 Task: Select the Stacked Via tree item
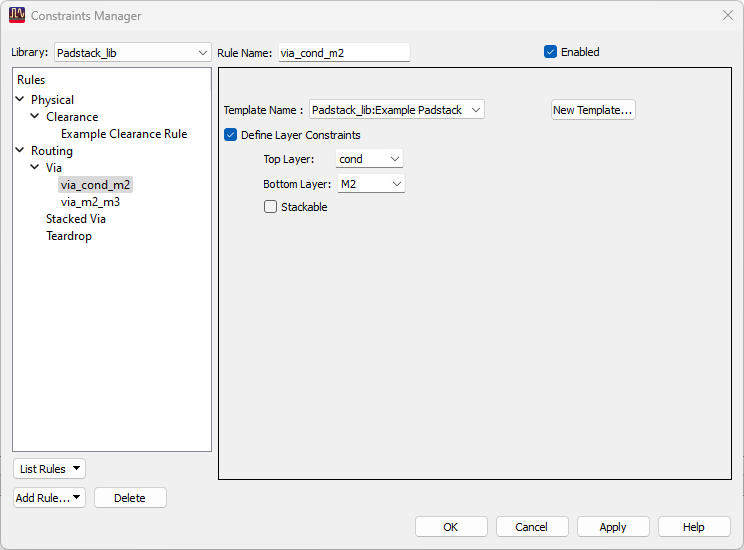[76, 219]
